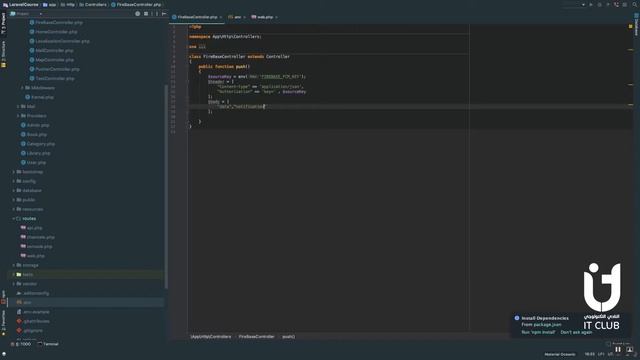Collapse the routes folder
The image size is (640, 360).
pyautogui.click(x=13, y=219)
